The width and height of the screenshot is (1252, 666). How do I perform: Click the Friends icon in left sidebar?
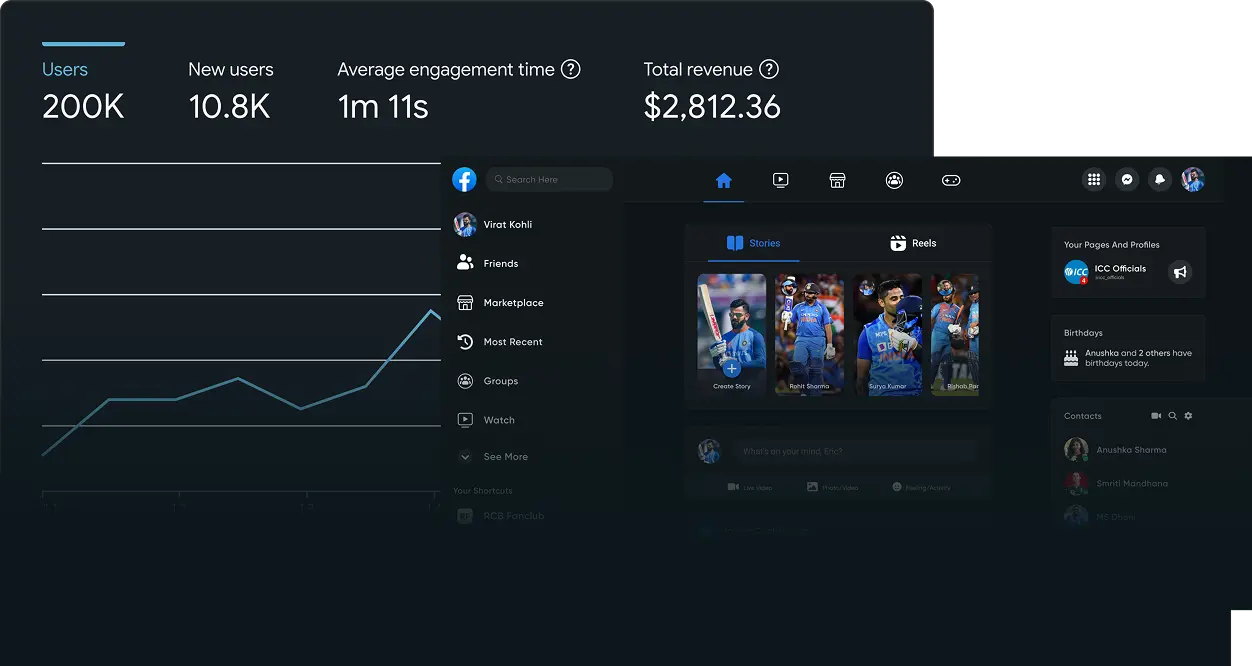coord(465,263)
